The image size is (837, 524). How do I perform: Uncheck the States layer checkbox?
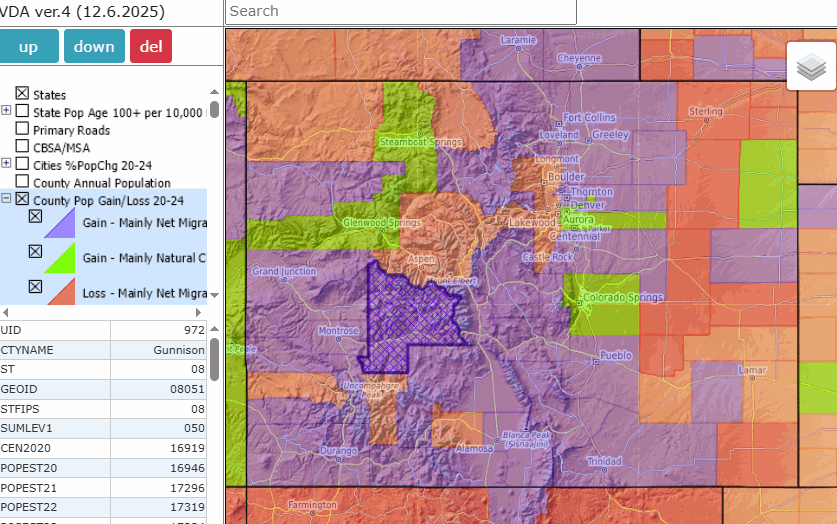tap(22, 94)
